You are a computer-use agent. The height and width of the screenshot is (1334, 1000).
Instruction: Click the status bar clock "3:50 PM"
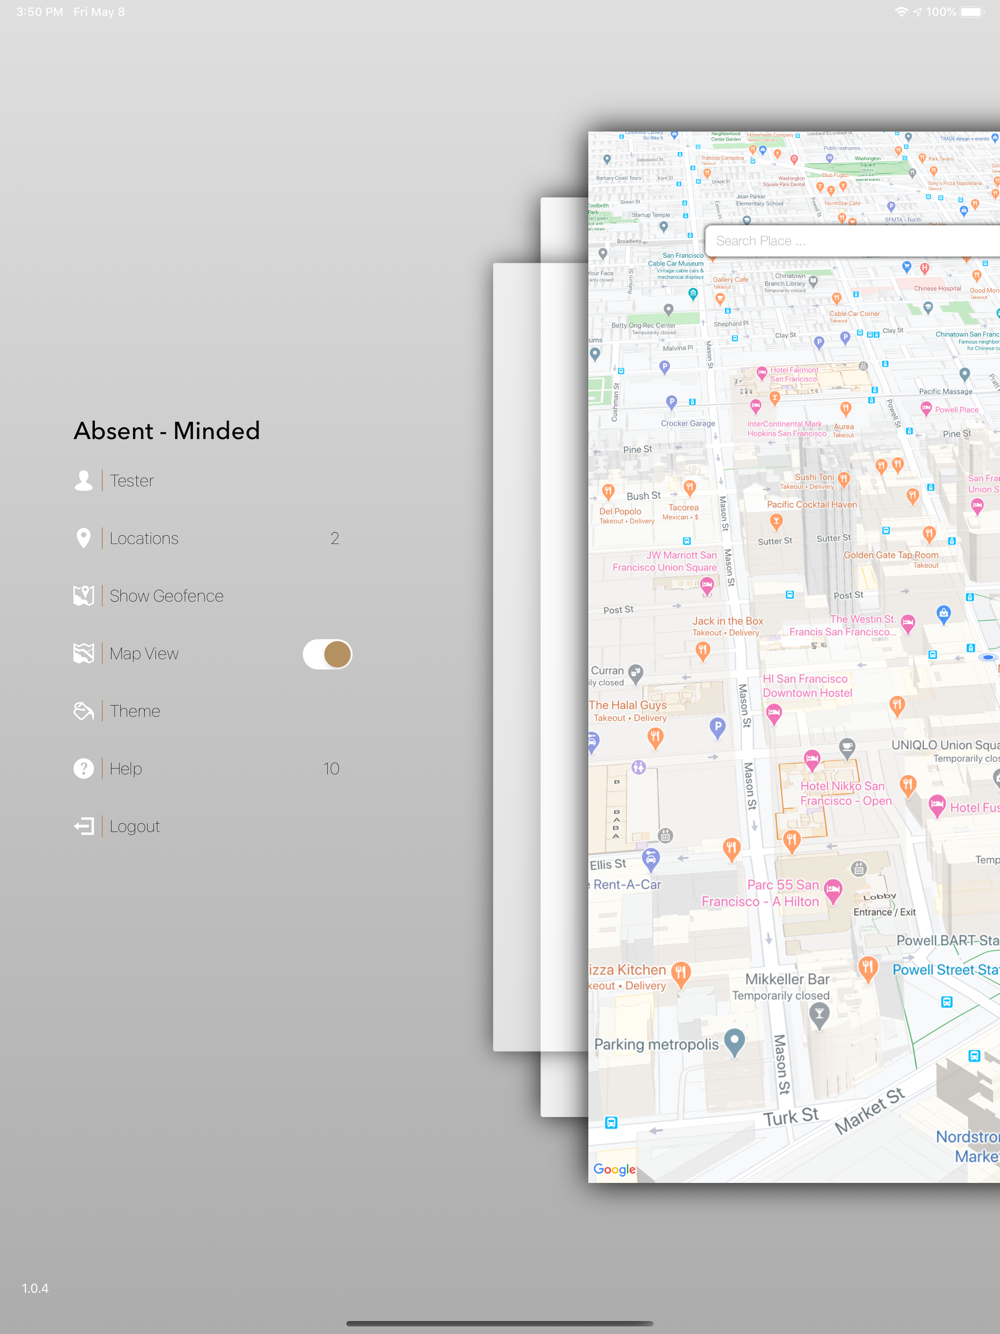40,12
